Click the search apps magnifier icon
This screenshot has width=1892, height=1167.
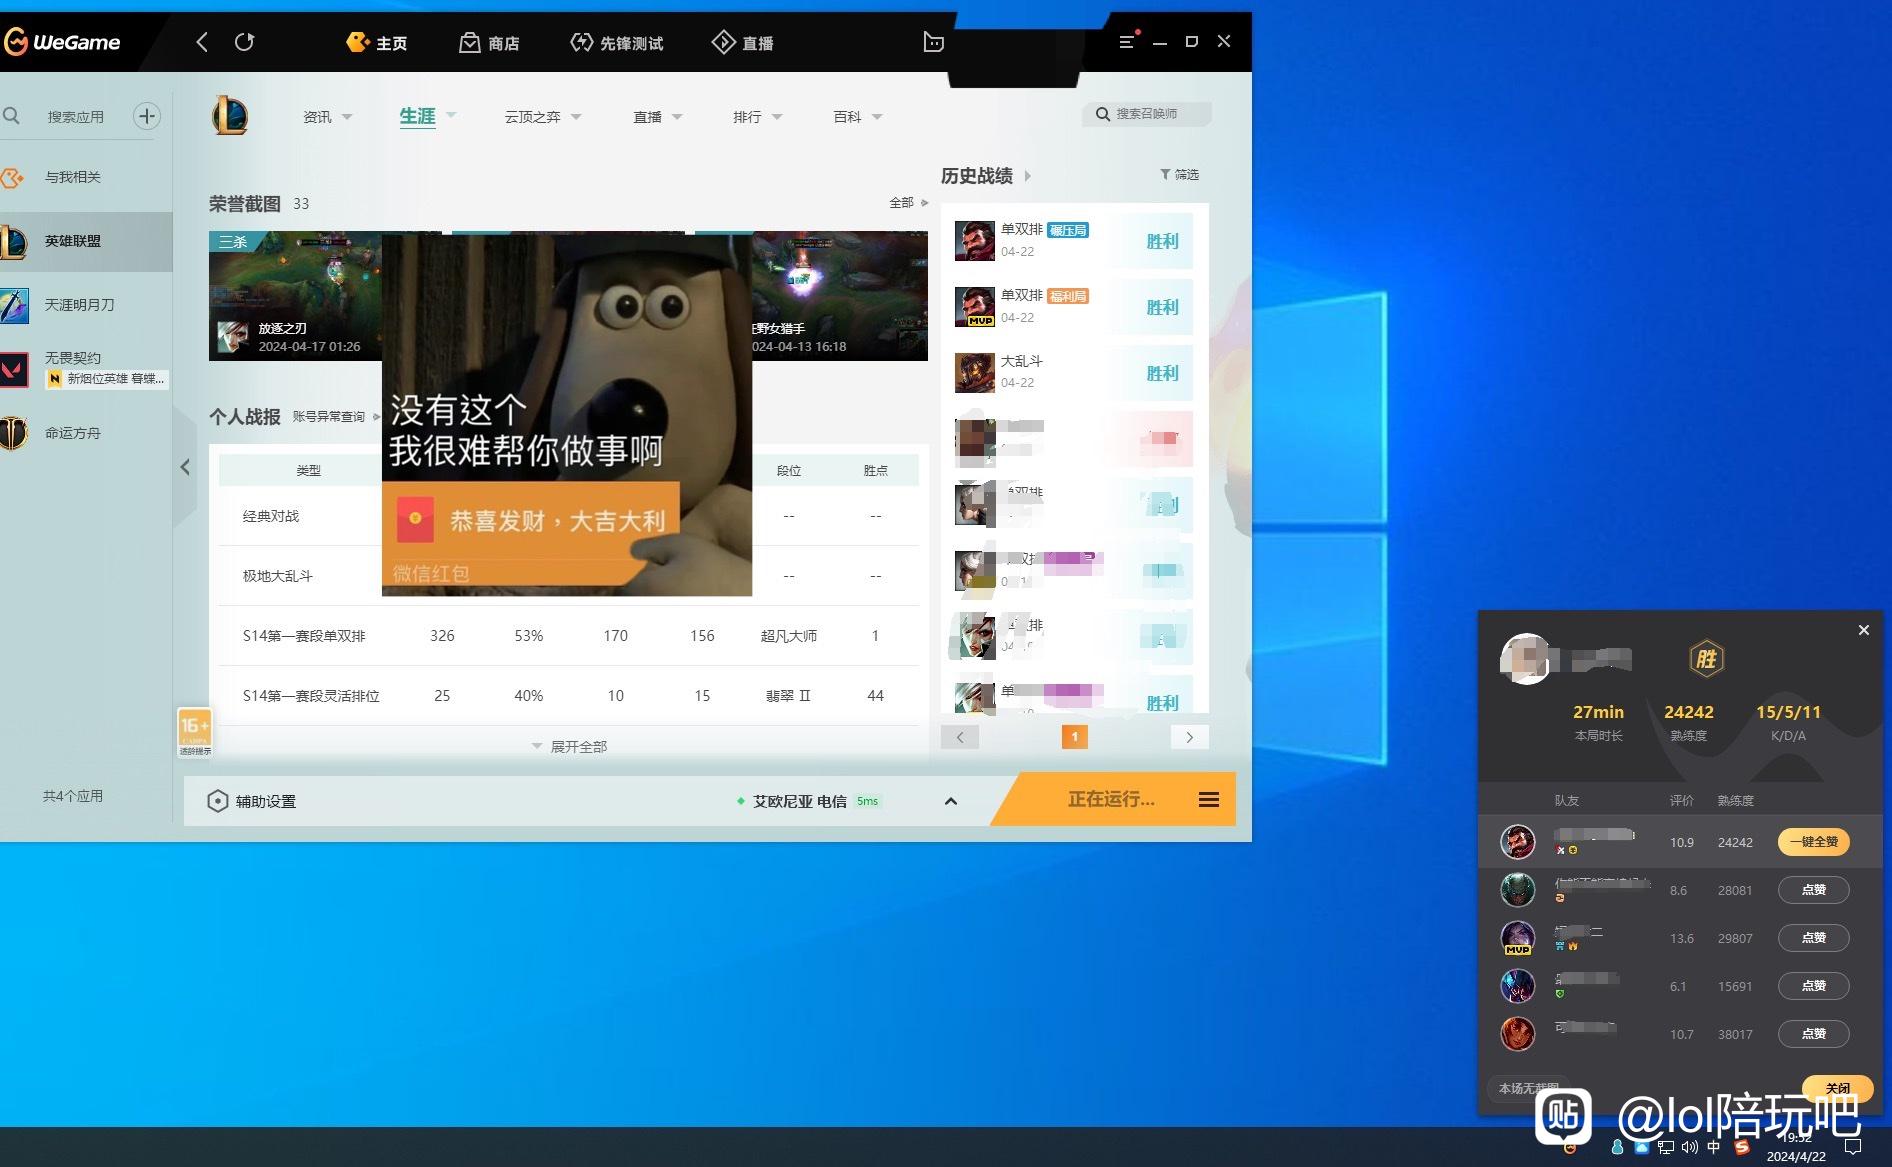(x=12, y=116)
